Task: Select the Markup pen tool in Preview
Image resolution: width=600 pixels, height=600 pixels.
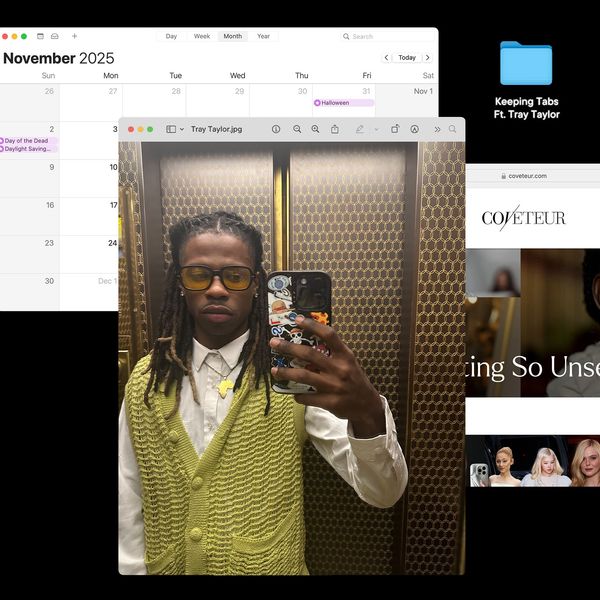Action: [360, 129]
